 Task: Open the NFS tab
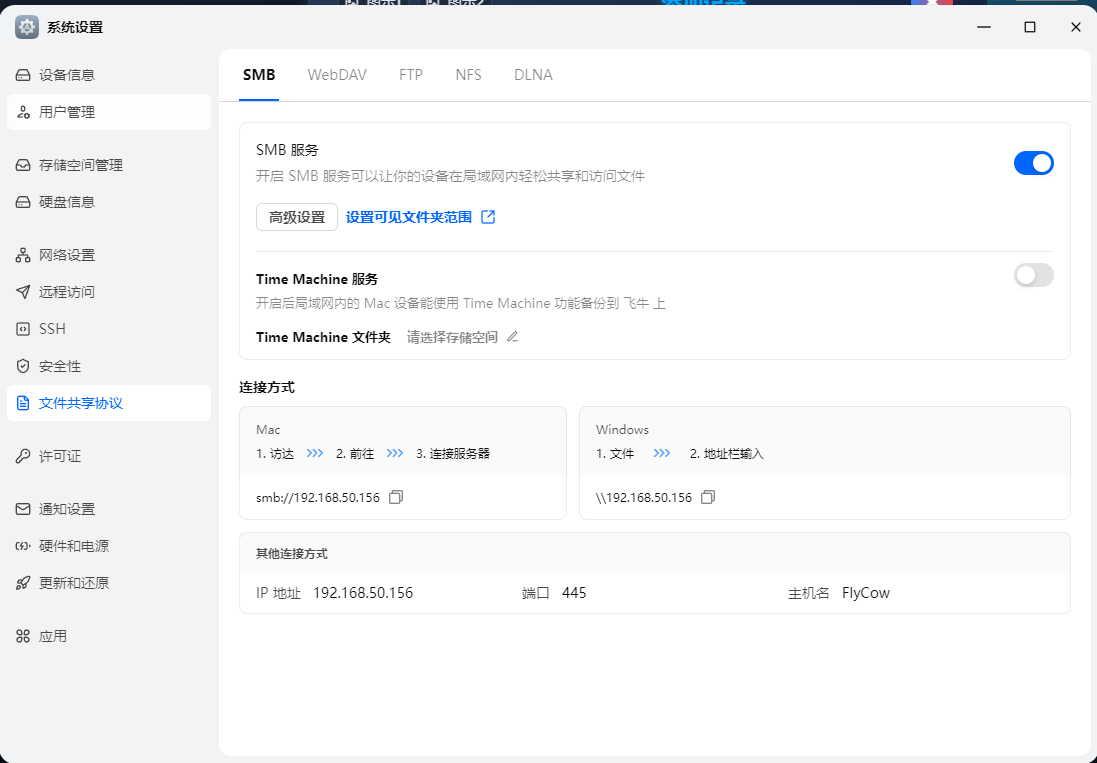pos(468,75)
